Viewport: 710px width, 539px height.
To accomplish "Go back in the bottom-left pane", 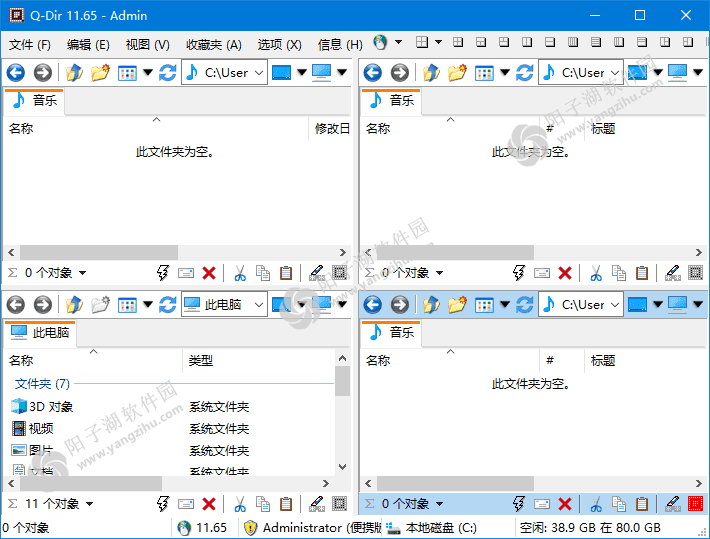I will coord(15,304).
